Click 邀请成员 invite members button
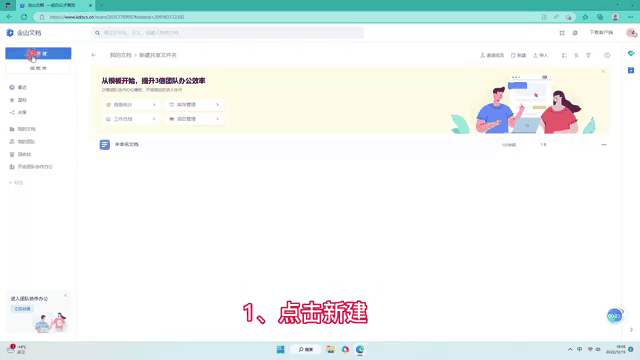This screenshot has width=640, height=360. click(492, 56)
